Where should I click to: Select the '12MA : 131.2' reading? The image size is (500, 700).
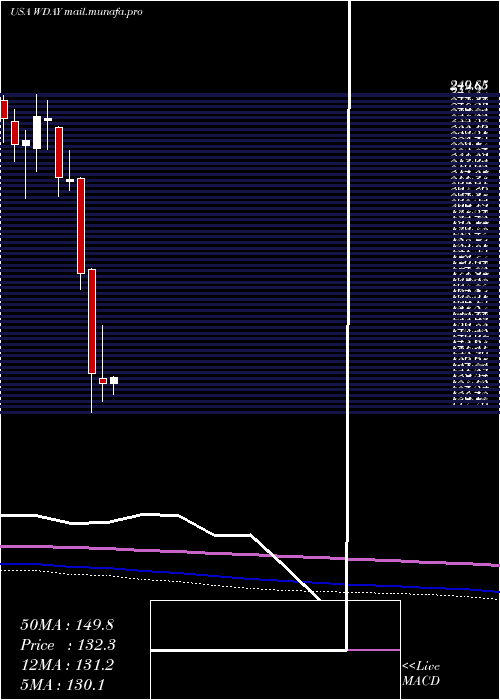67,665
